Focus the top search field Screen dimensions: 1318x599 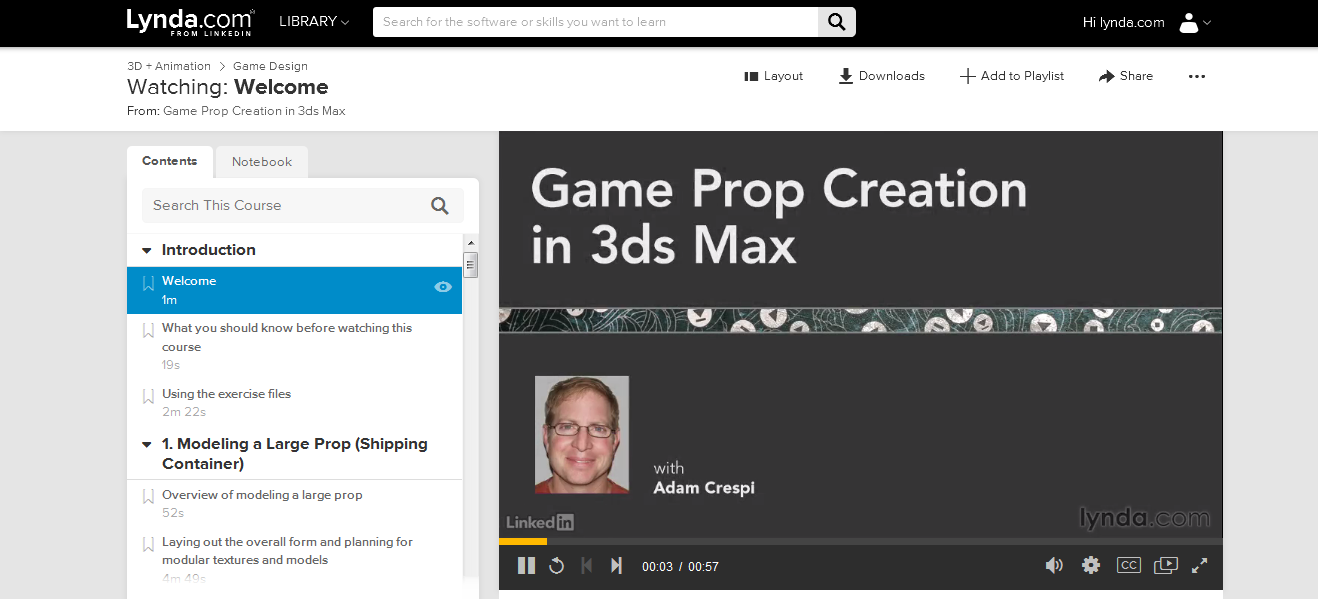click(x=595, y=22)
